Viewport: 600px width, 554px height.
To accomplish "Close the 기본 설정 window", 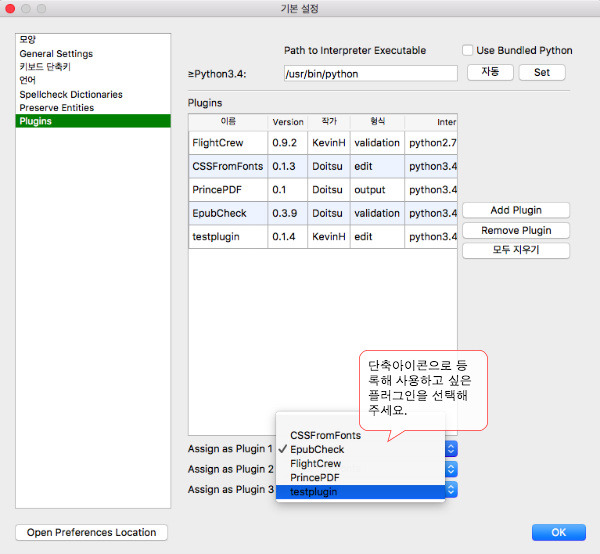I will tap(10, 8).
